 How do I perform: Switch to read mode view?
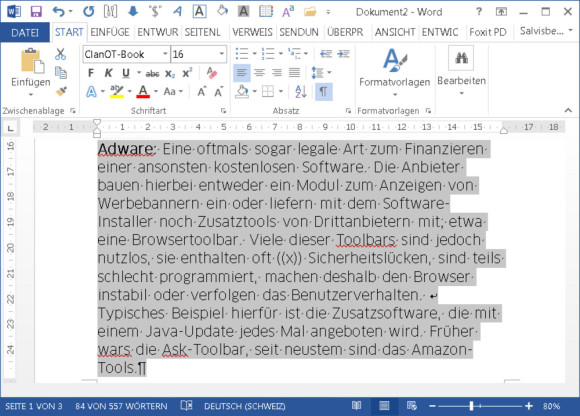[x=357, y=406]
